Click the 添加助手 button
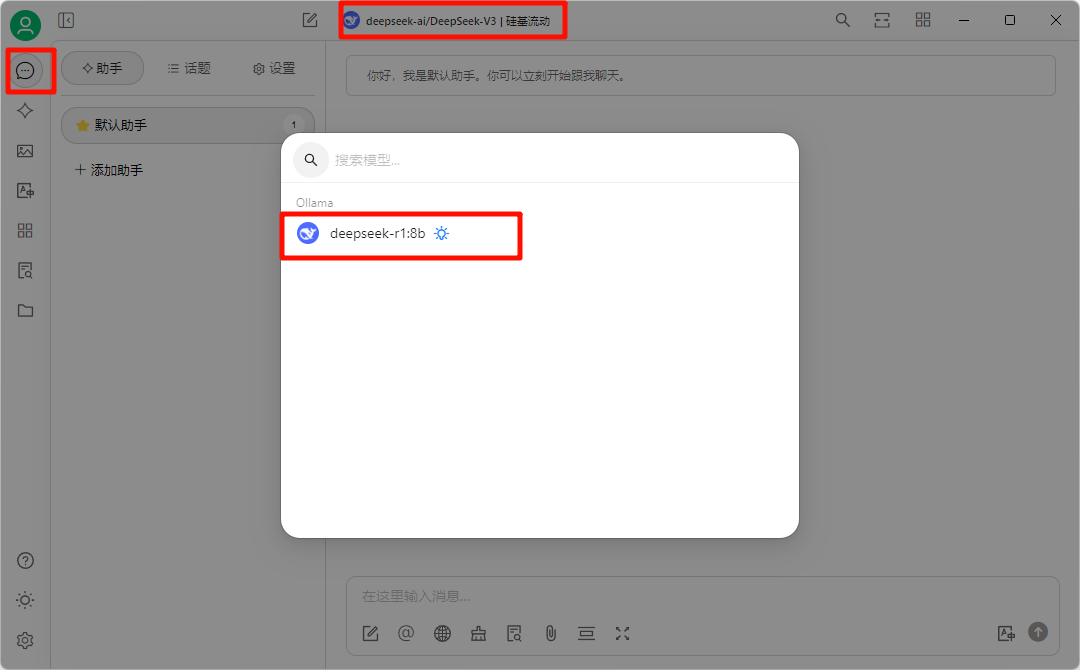The image size is (1080, 670). pos(109,170)
